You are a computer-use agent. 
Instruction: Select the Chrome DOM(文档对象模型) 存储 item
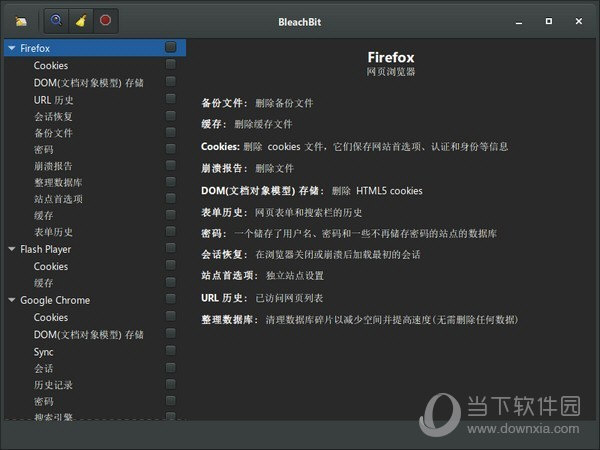[x=88, y=334]
